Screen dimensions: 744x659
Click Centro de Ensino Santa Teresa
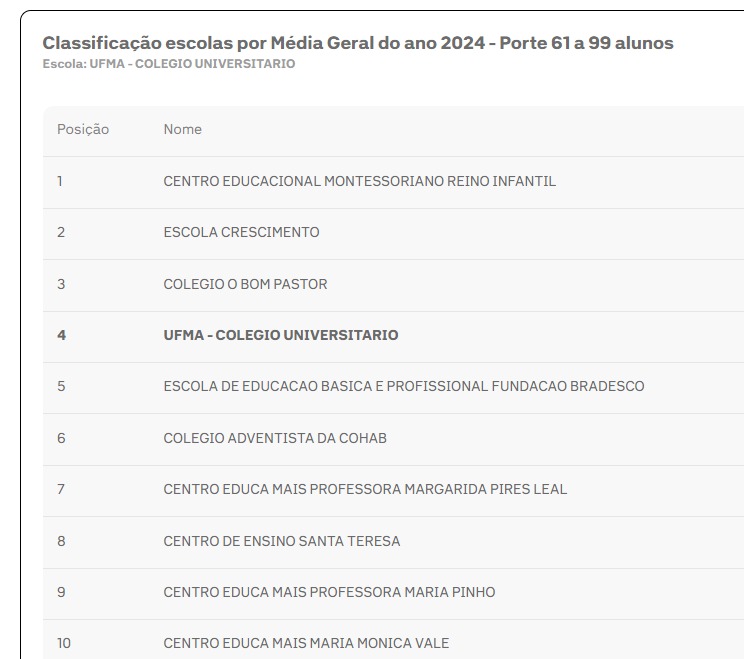click(281, 541)
